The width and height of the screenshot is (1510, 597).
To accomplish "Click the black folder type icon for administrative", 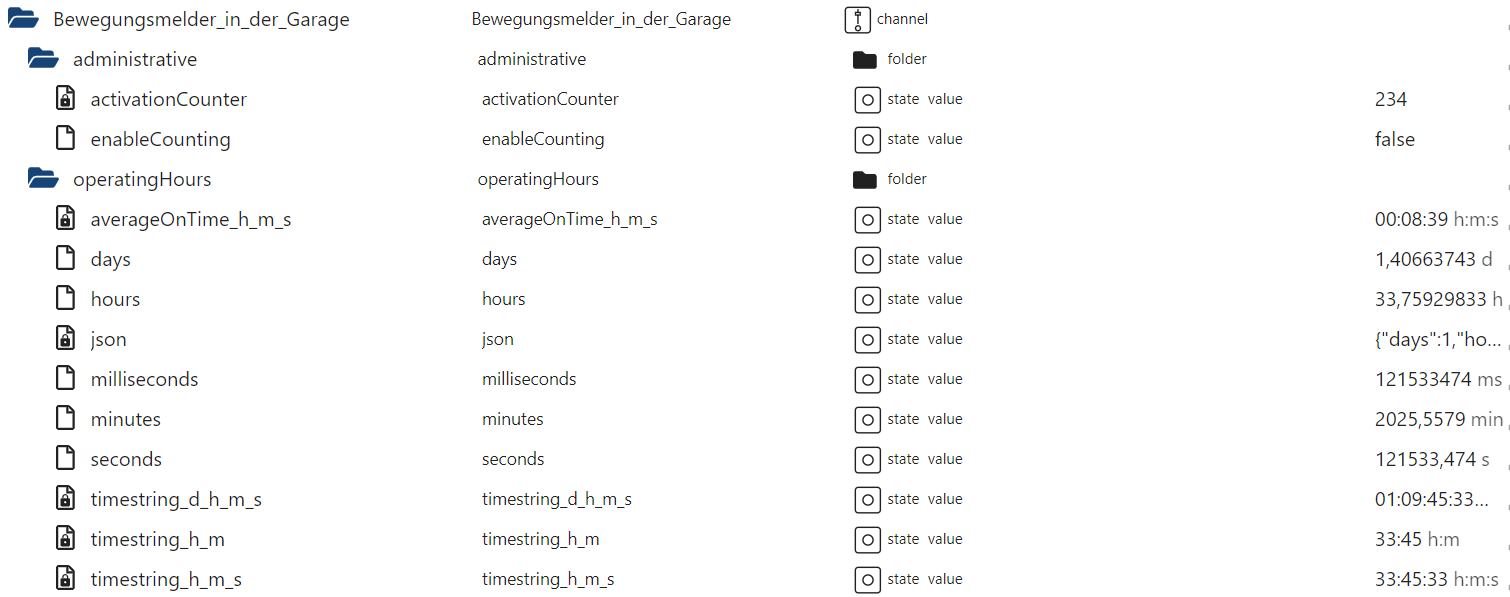I will (864, 59).
